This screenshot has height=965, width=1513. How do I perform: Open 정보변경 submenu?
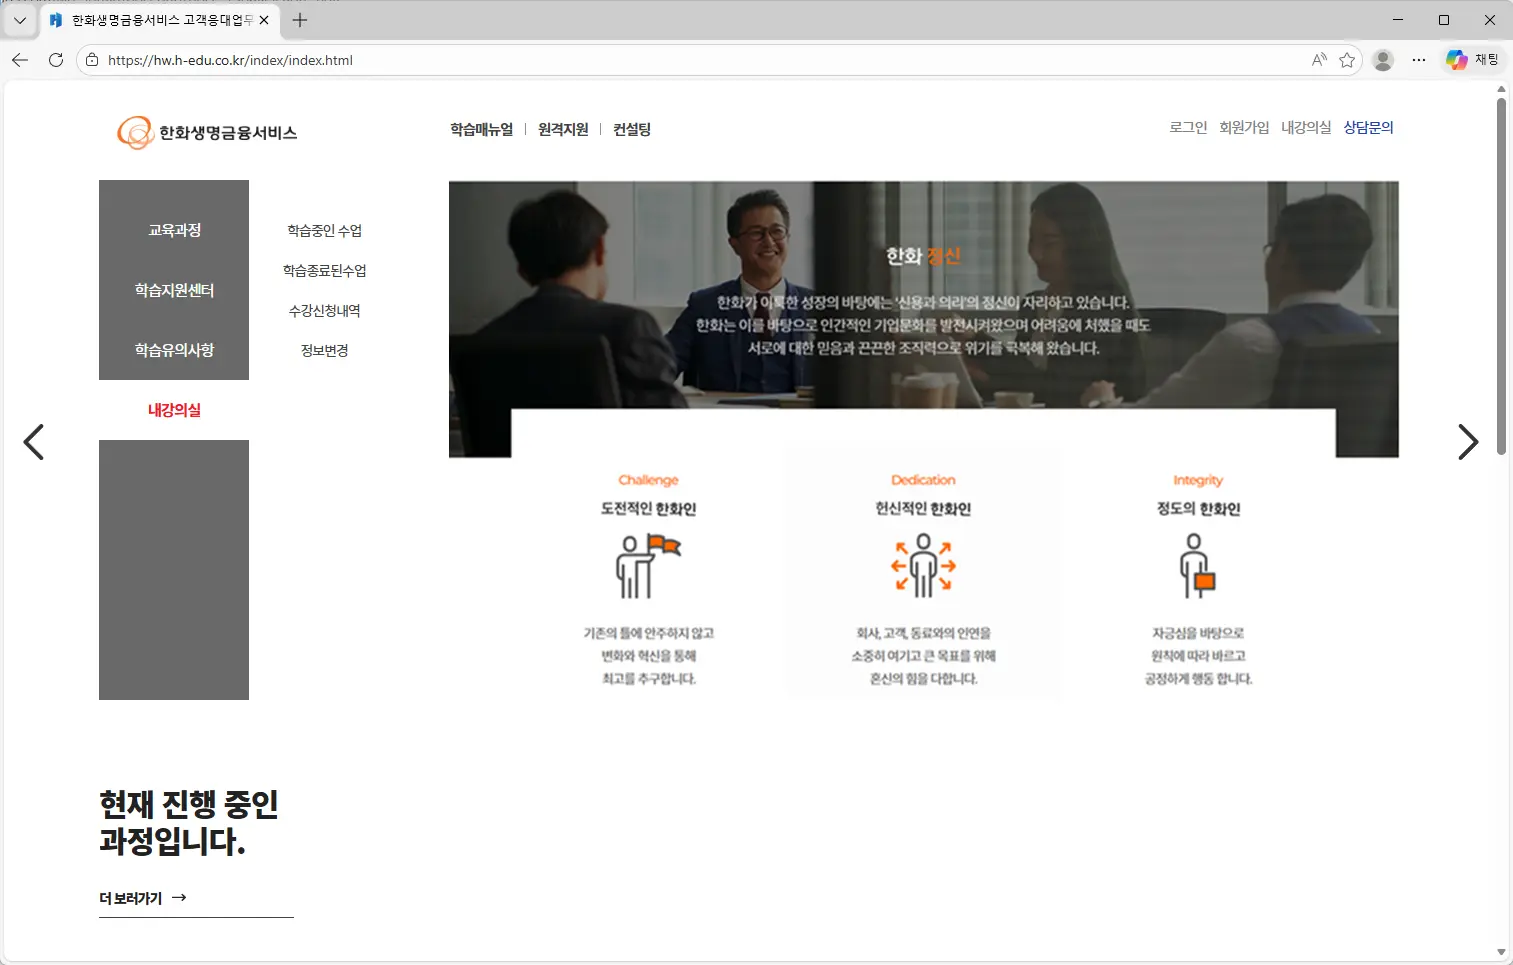(x=324, y=351)
